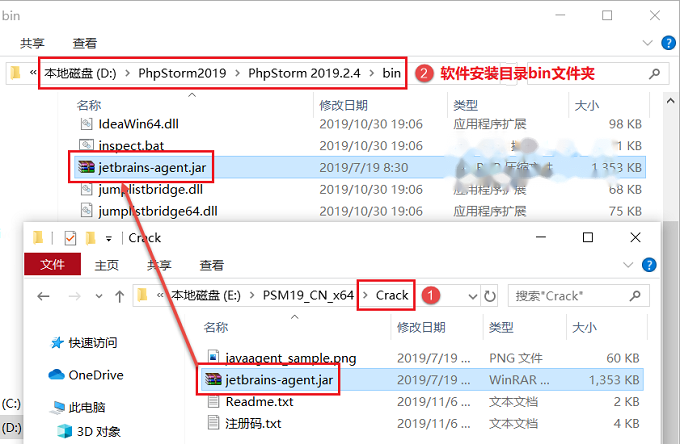Viewport: 680px width, 444px height.
Task: Click the New Folder icon in quick access toolbar
Action: (x=91, y=238)
